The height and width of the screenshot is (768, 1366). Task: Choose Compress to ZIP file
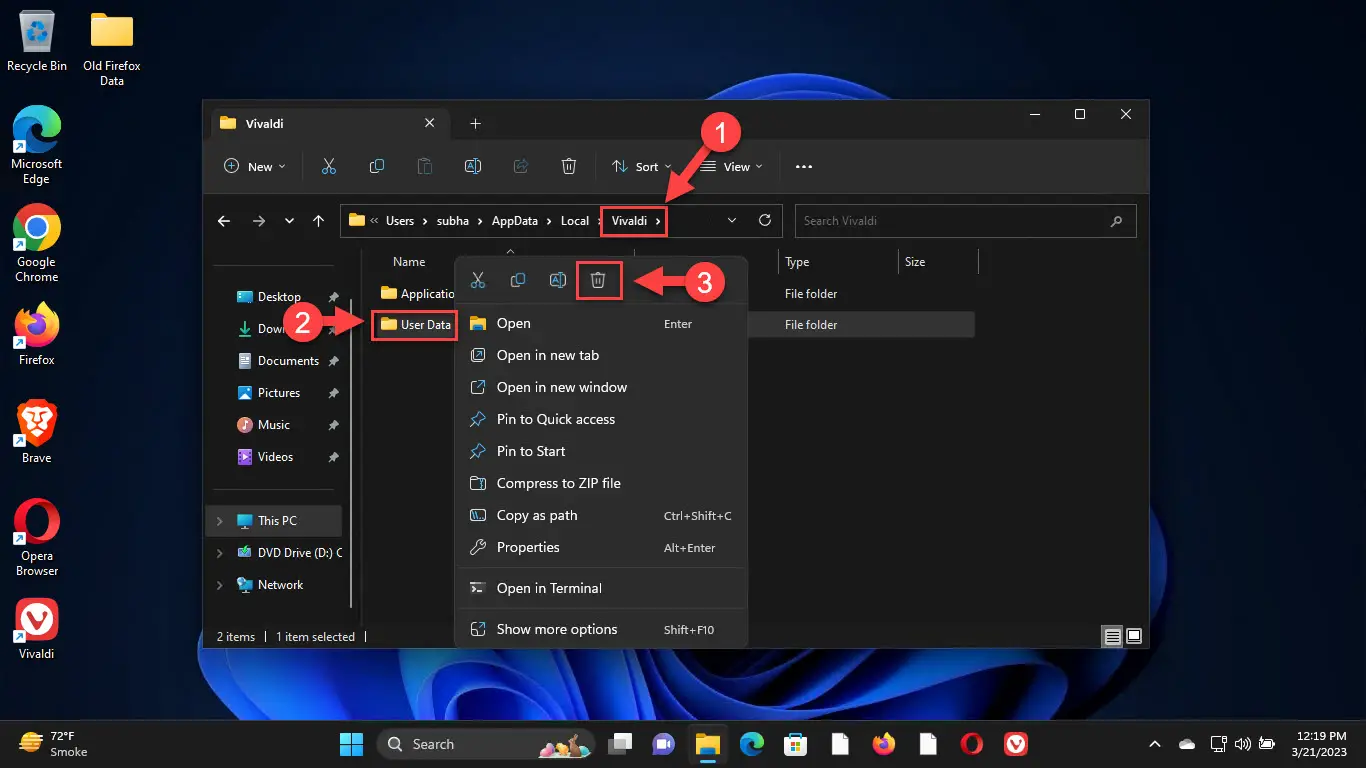[602, 483]
